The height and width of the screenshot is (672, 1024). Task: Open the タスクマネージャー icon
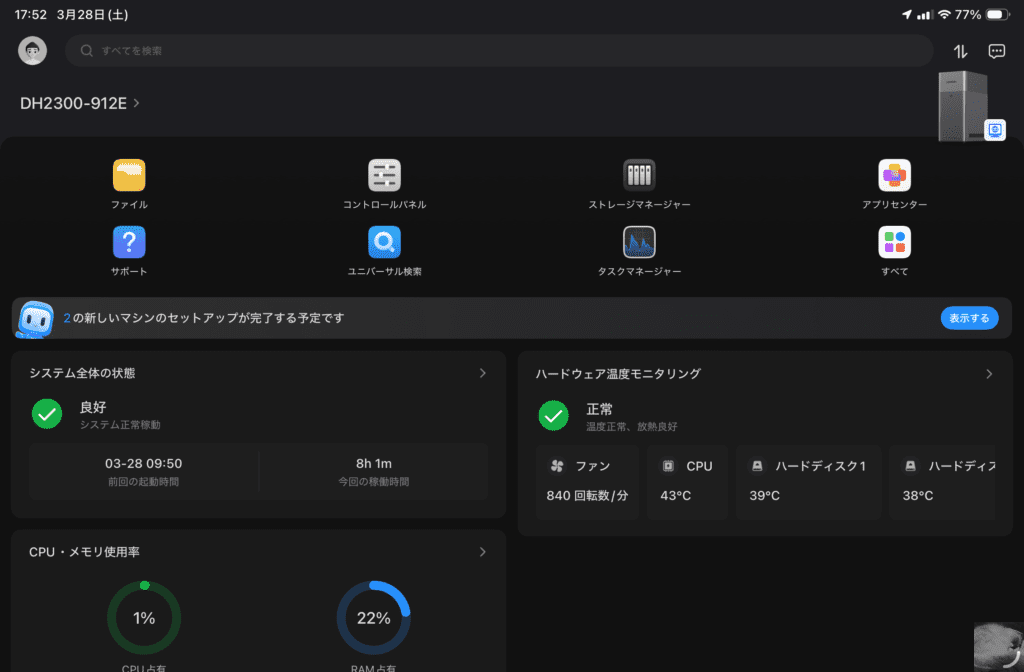pos(639,243)
